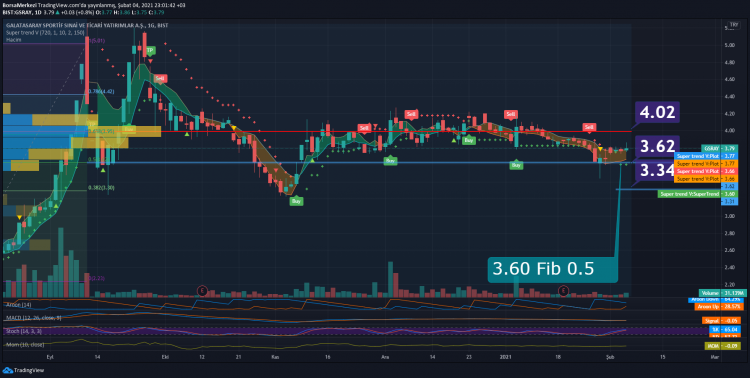The width and height of the screenshot is (750, 378).
Task: Click the MOM -0.09 scale label
Action: click(x=724, y=345)
